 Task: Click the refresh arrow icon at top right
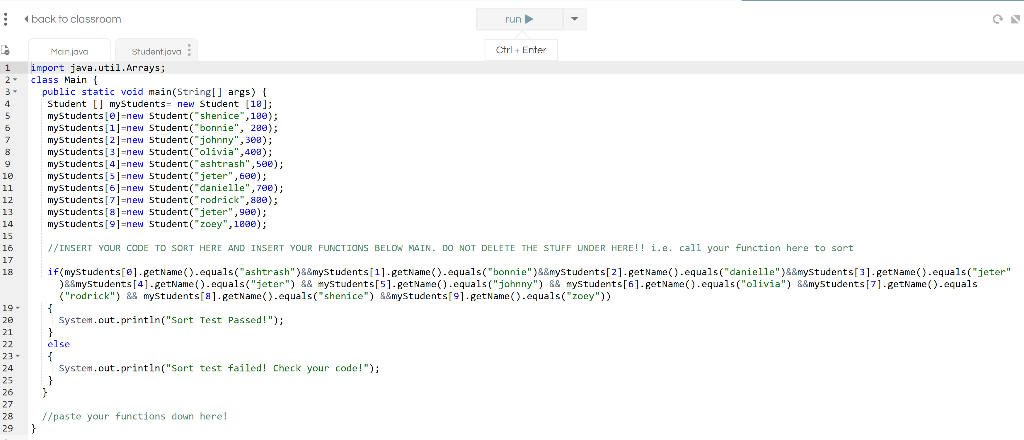point(997,20)
